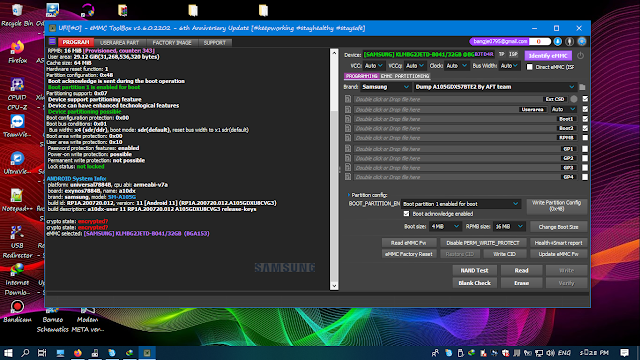Open TeamViewer desktop icon
The width and height of the screenshot is (640, 360).
[x=17, y=126]
